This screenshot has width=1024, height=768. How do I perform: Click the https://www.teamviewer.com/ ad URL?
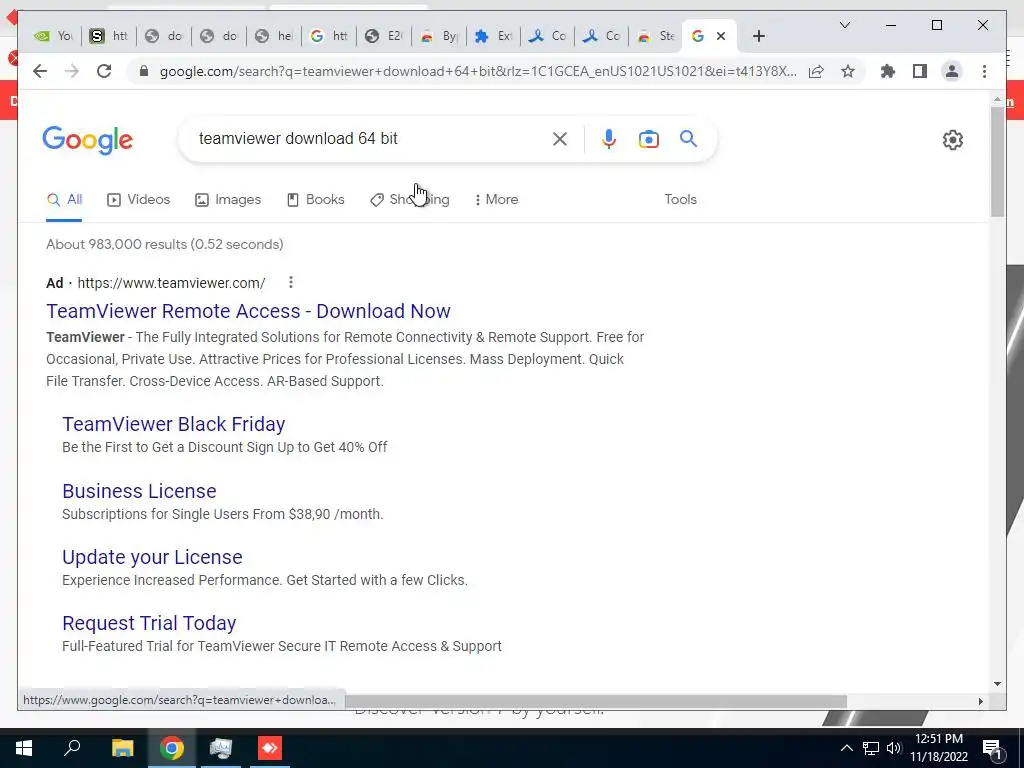point(171,283)
